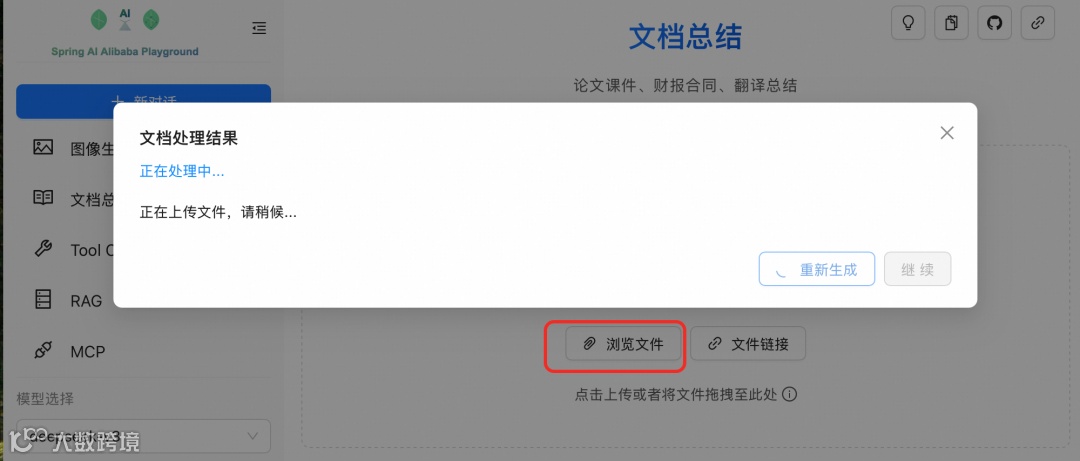Viewport: 1080px width, 461px height.
Task: Click the plug icon beside MCP
Action: click(x=43, y=351)
